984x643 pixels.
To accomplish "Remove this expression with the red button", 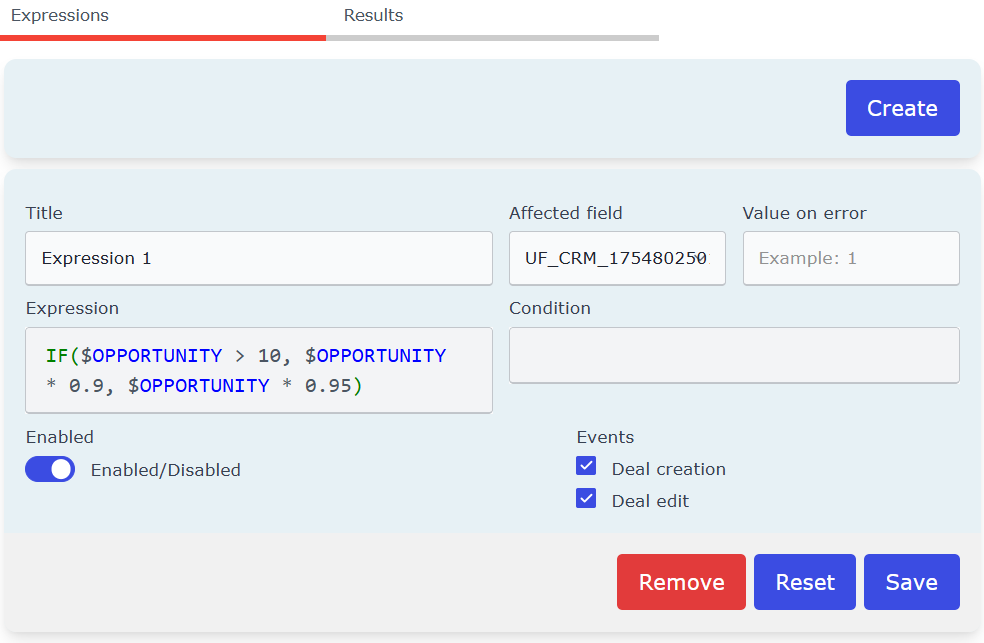I will pyautogui.click(x=681, y=582).
